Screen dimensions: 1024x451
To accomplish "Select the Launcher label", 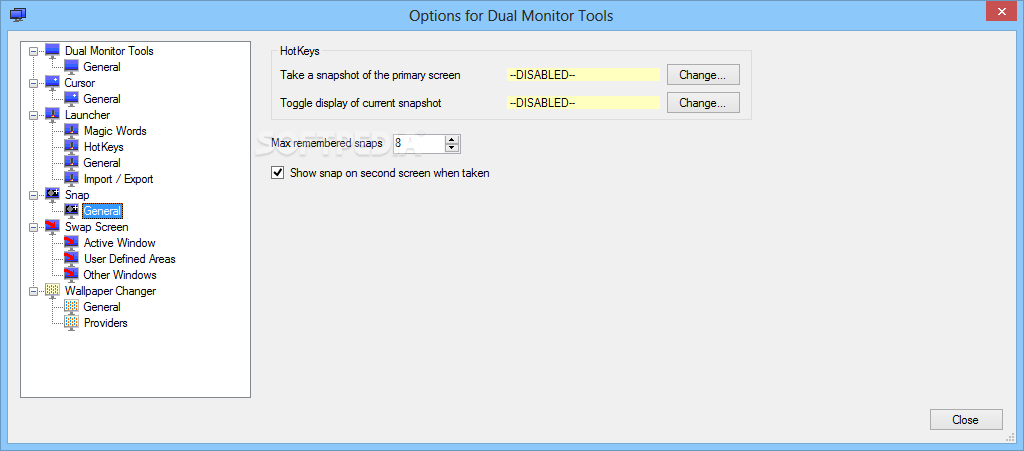I will [88, 115].
